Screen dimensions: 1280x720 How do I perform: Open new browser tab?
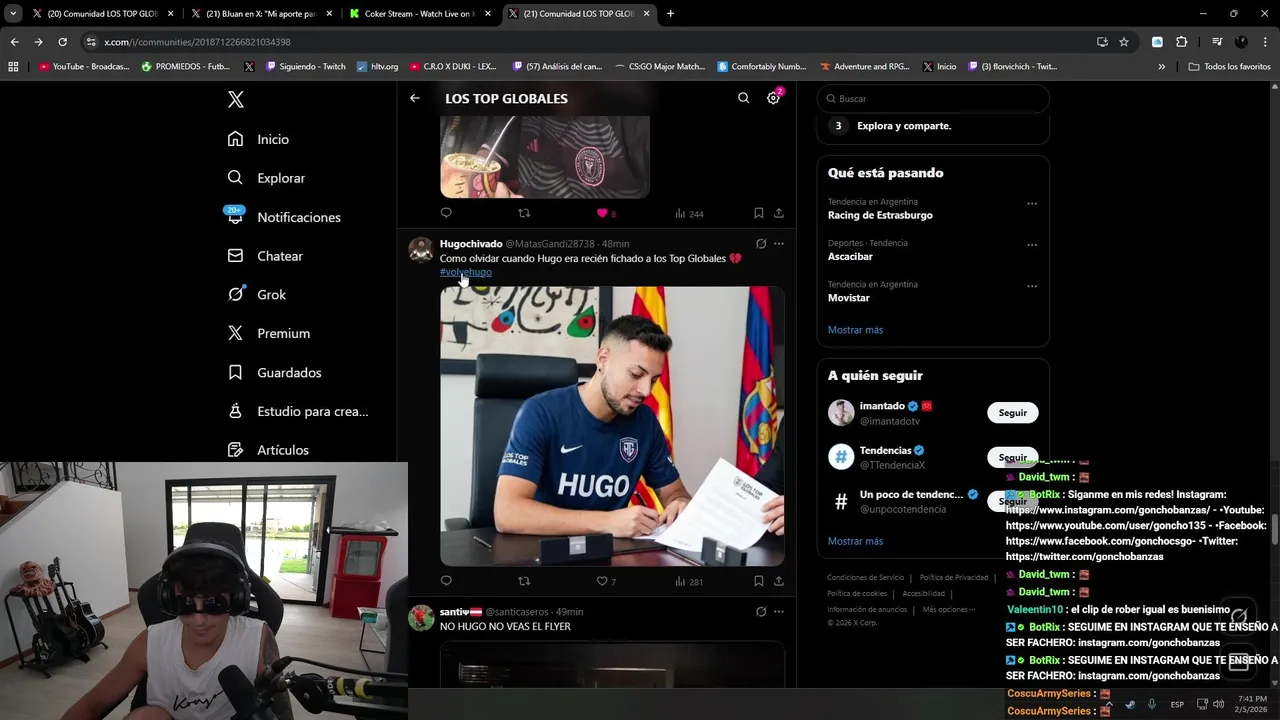tap(670, 14)
